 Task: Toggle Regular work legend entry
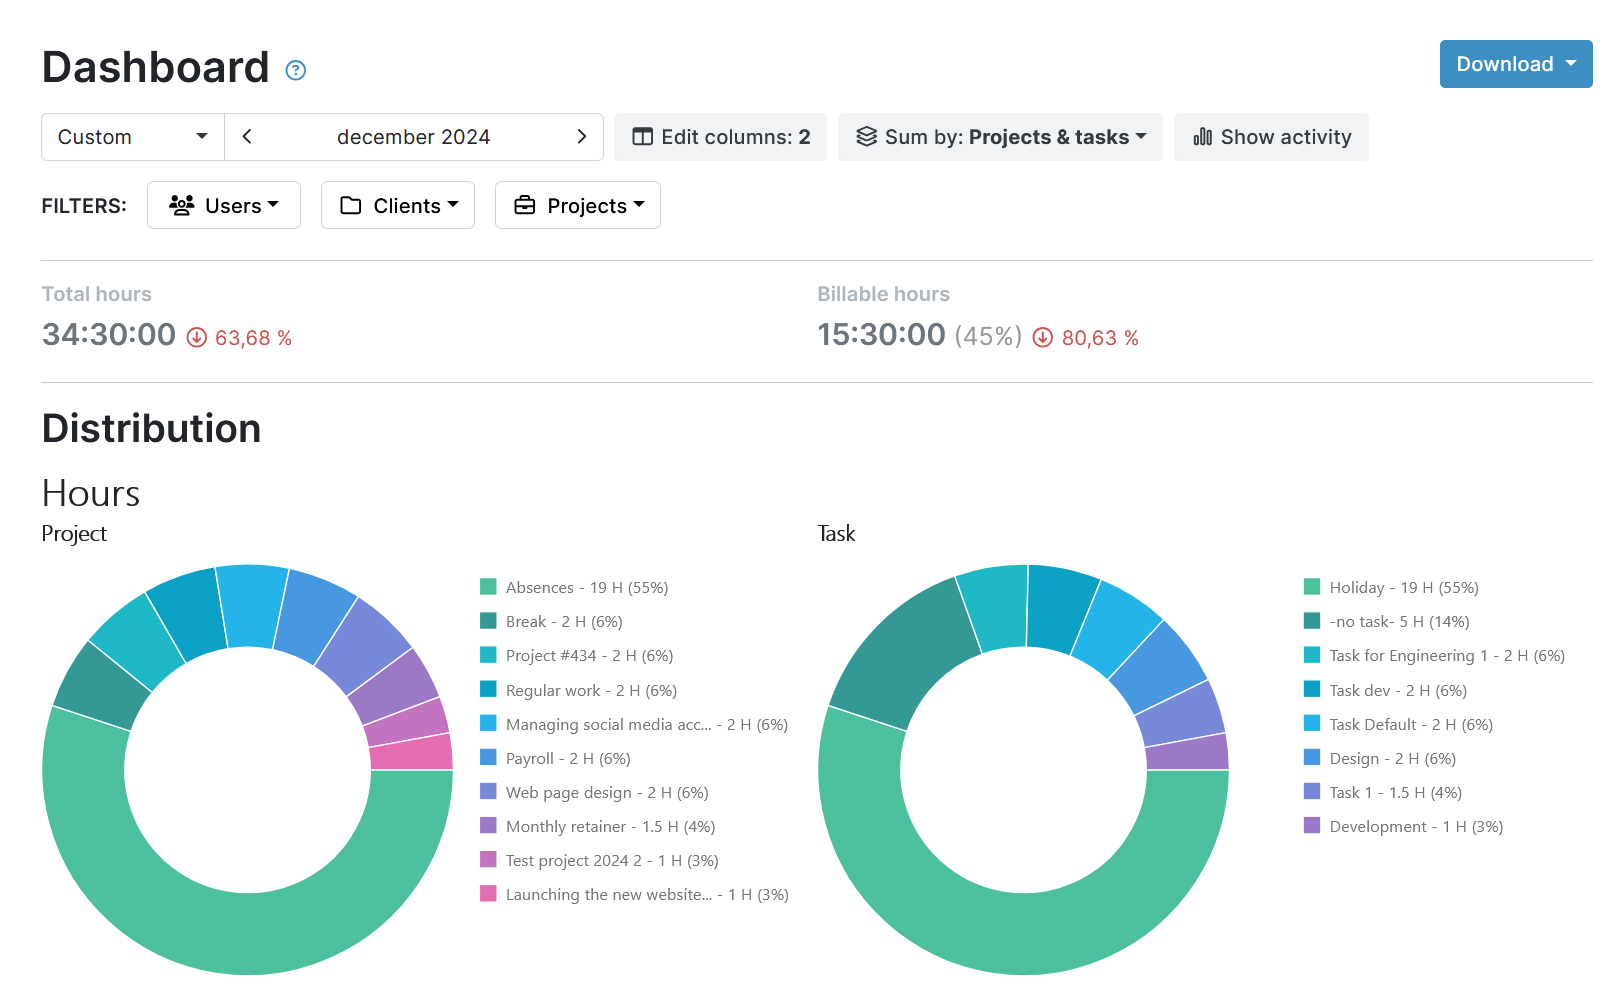pyautogui.click(x=579, y=690)
